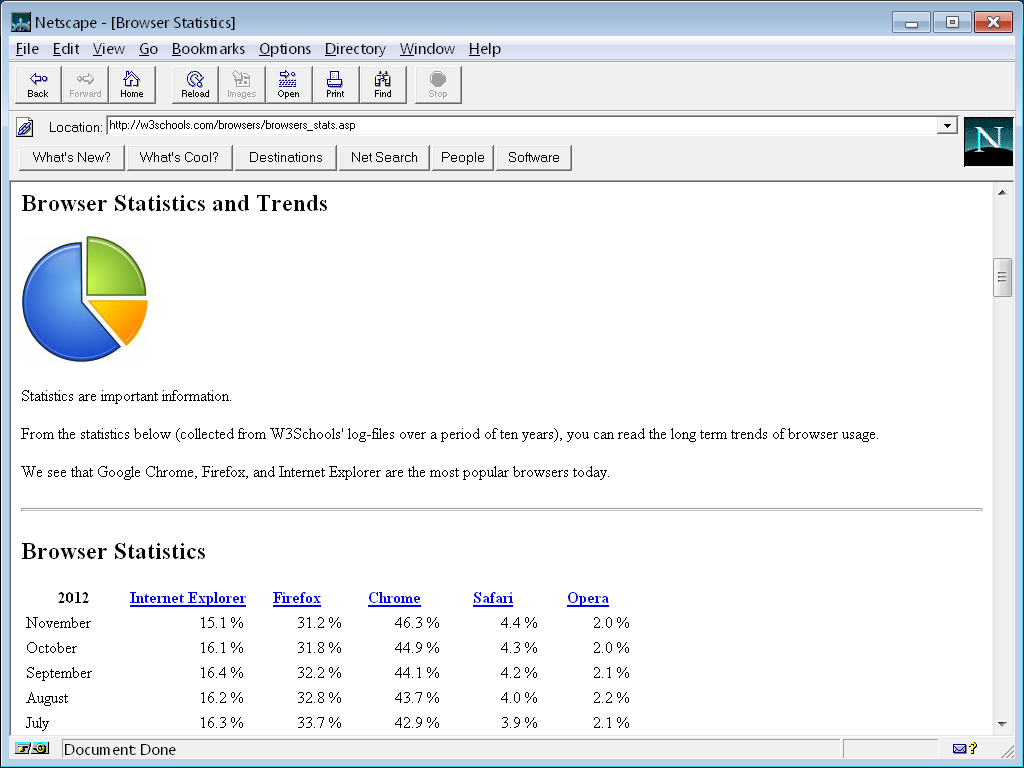
Task: Click the location bookmark drag icon
Action: (x=26, y=127)
